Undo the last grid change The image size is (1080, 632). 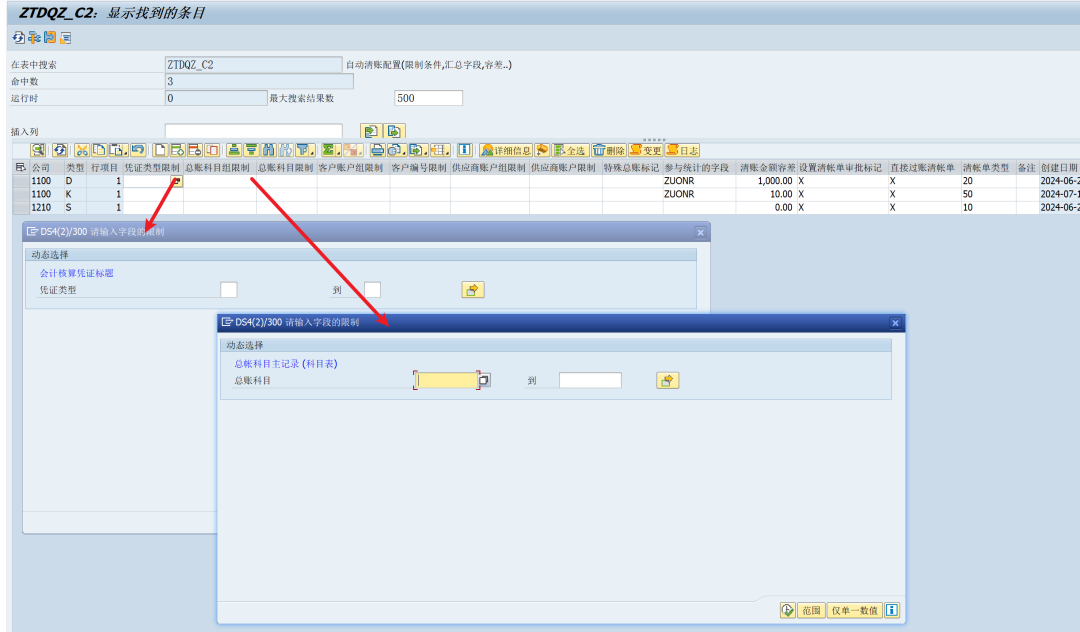point(138,150)
